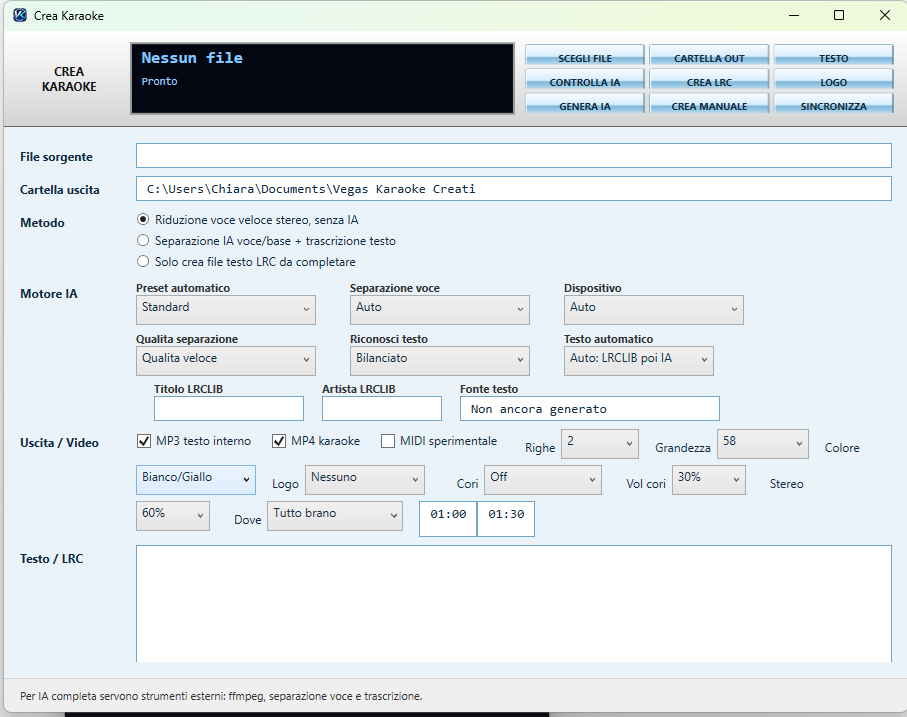907x717 pixels.
Task: Enable MIDI sperimentale checkbox
Action: click(388, 441)
